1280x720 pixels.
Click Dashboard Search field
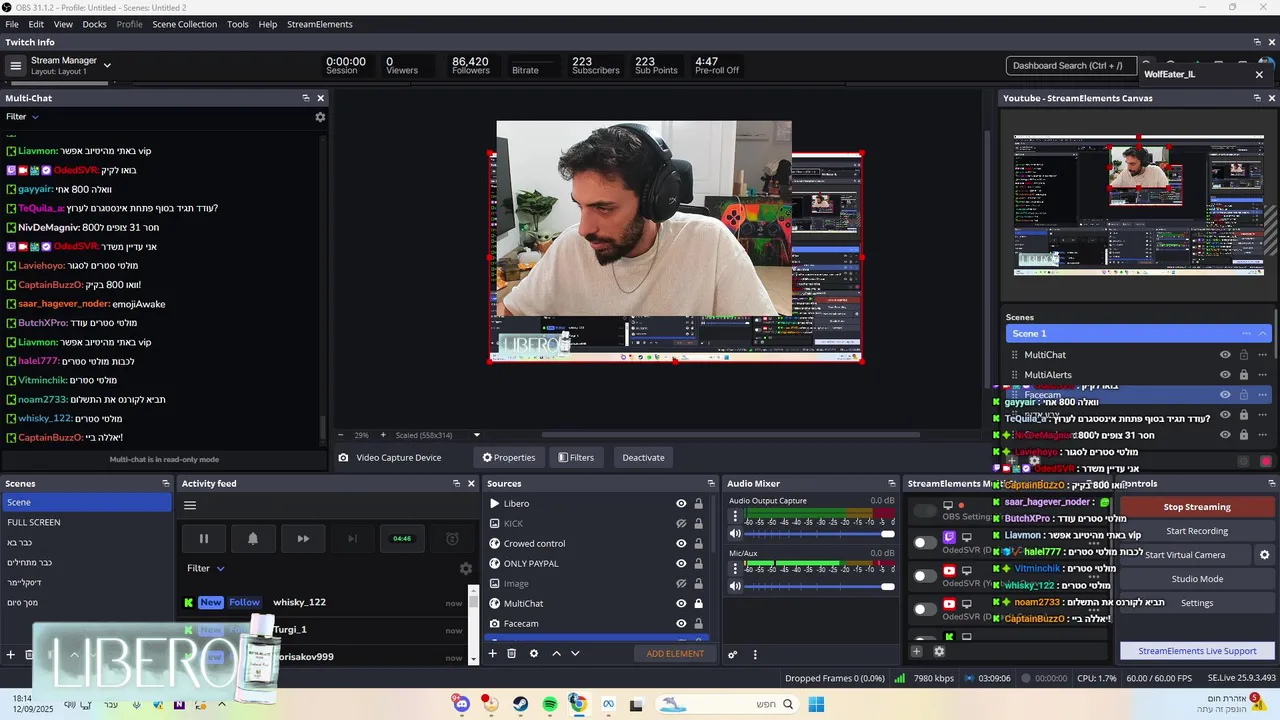(x=1072, y=66)
